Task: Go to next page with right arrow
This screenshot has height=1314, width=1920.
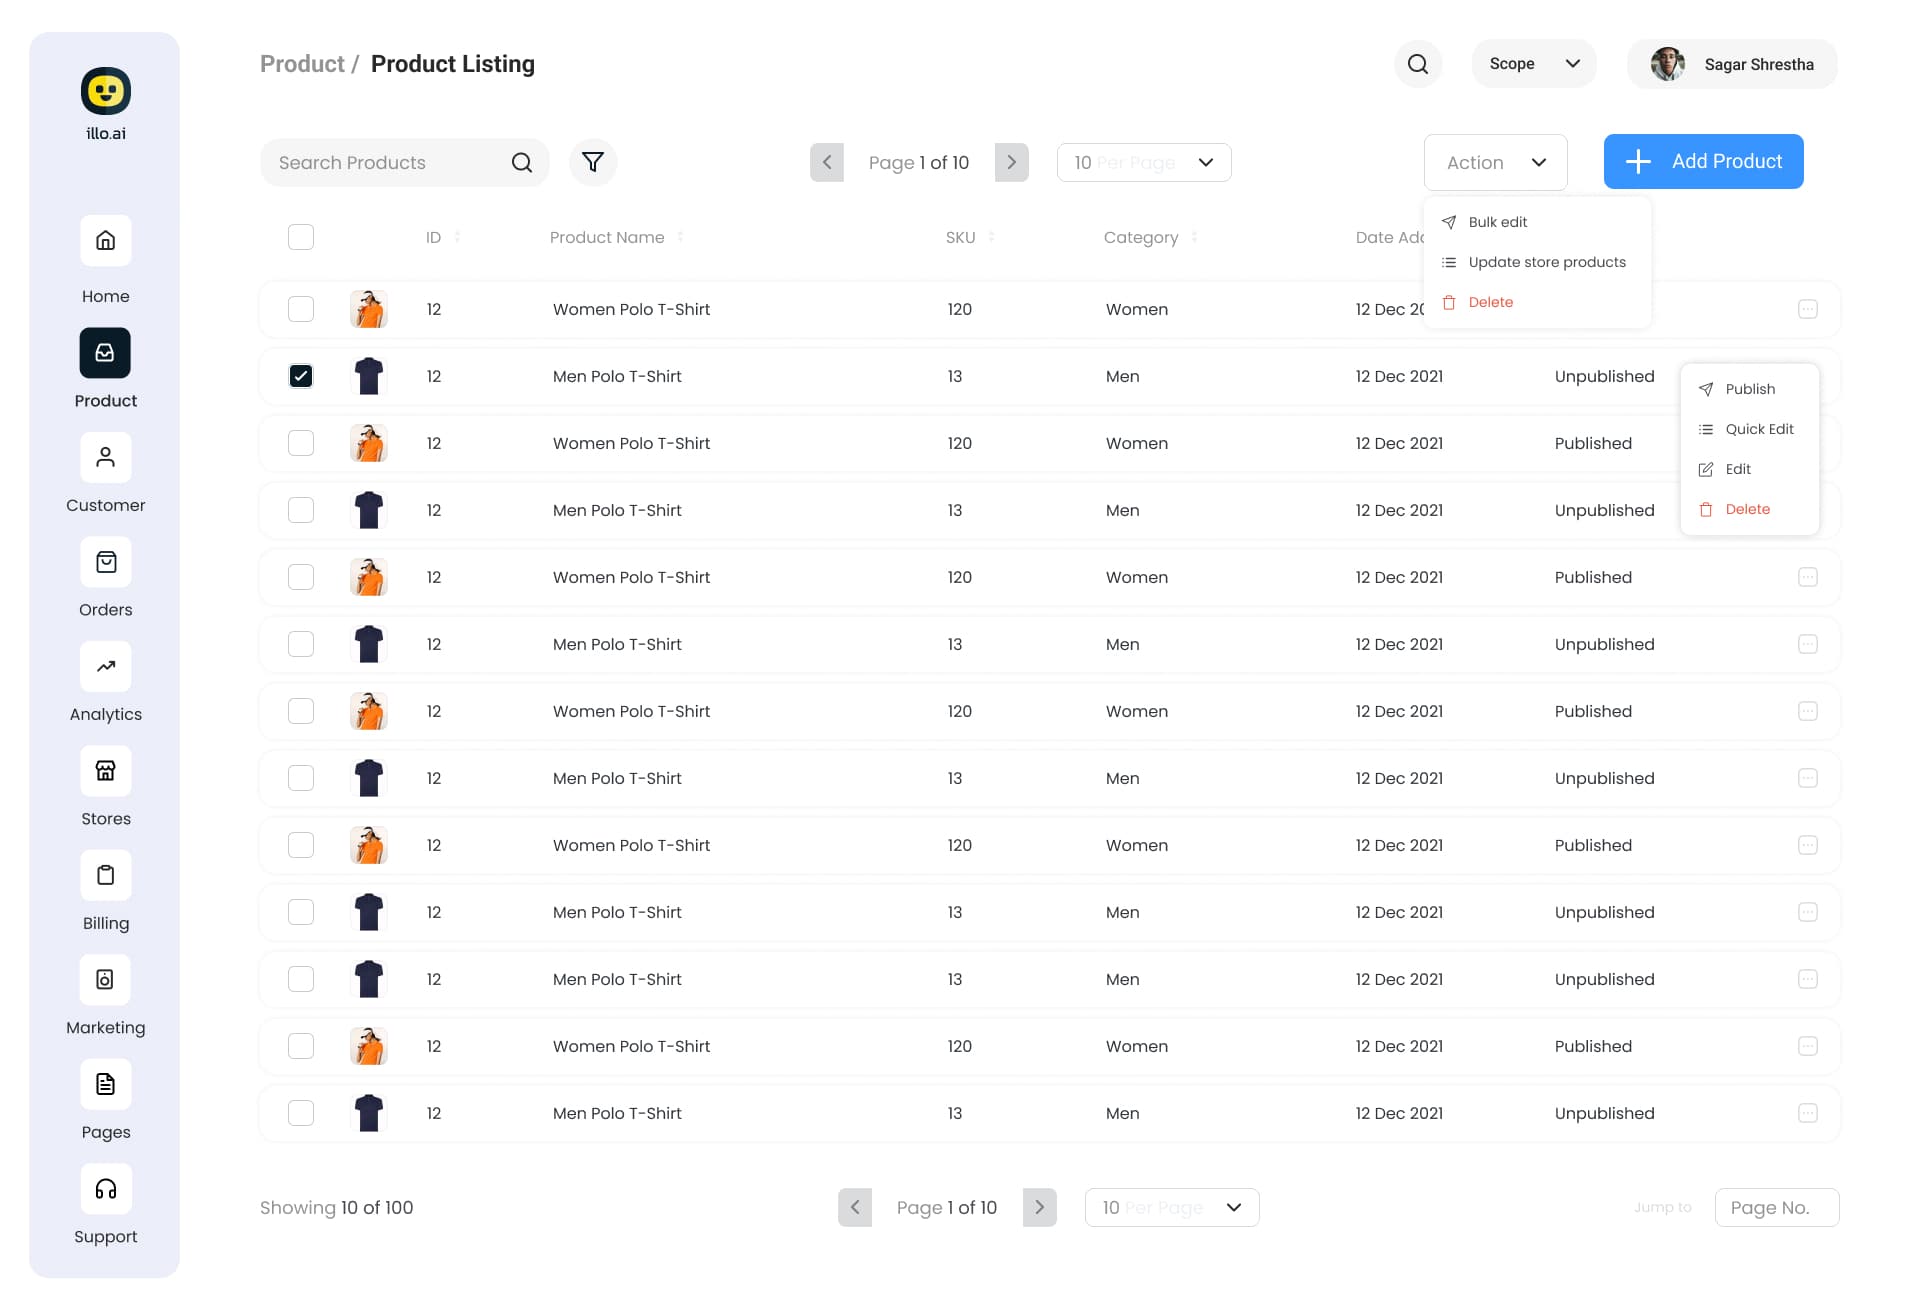Action: [1011, 162]
